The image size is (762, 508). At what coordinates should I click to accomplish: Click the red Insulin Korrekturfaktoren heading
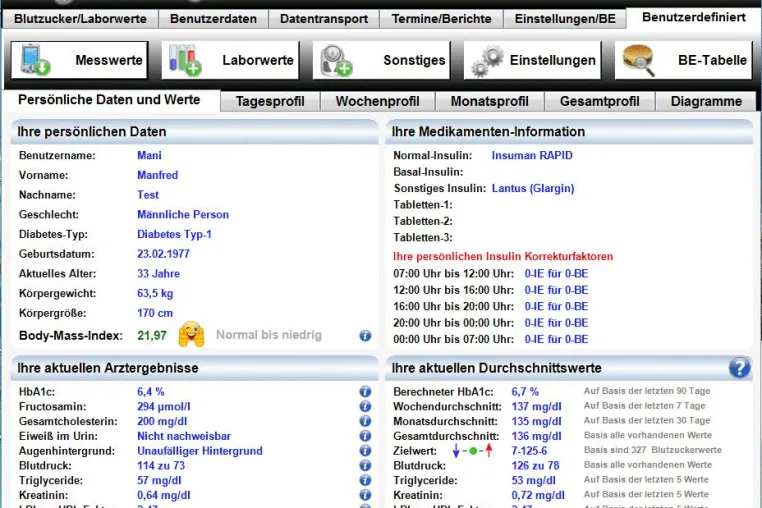point(503,256)
